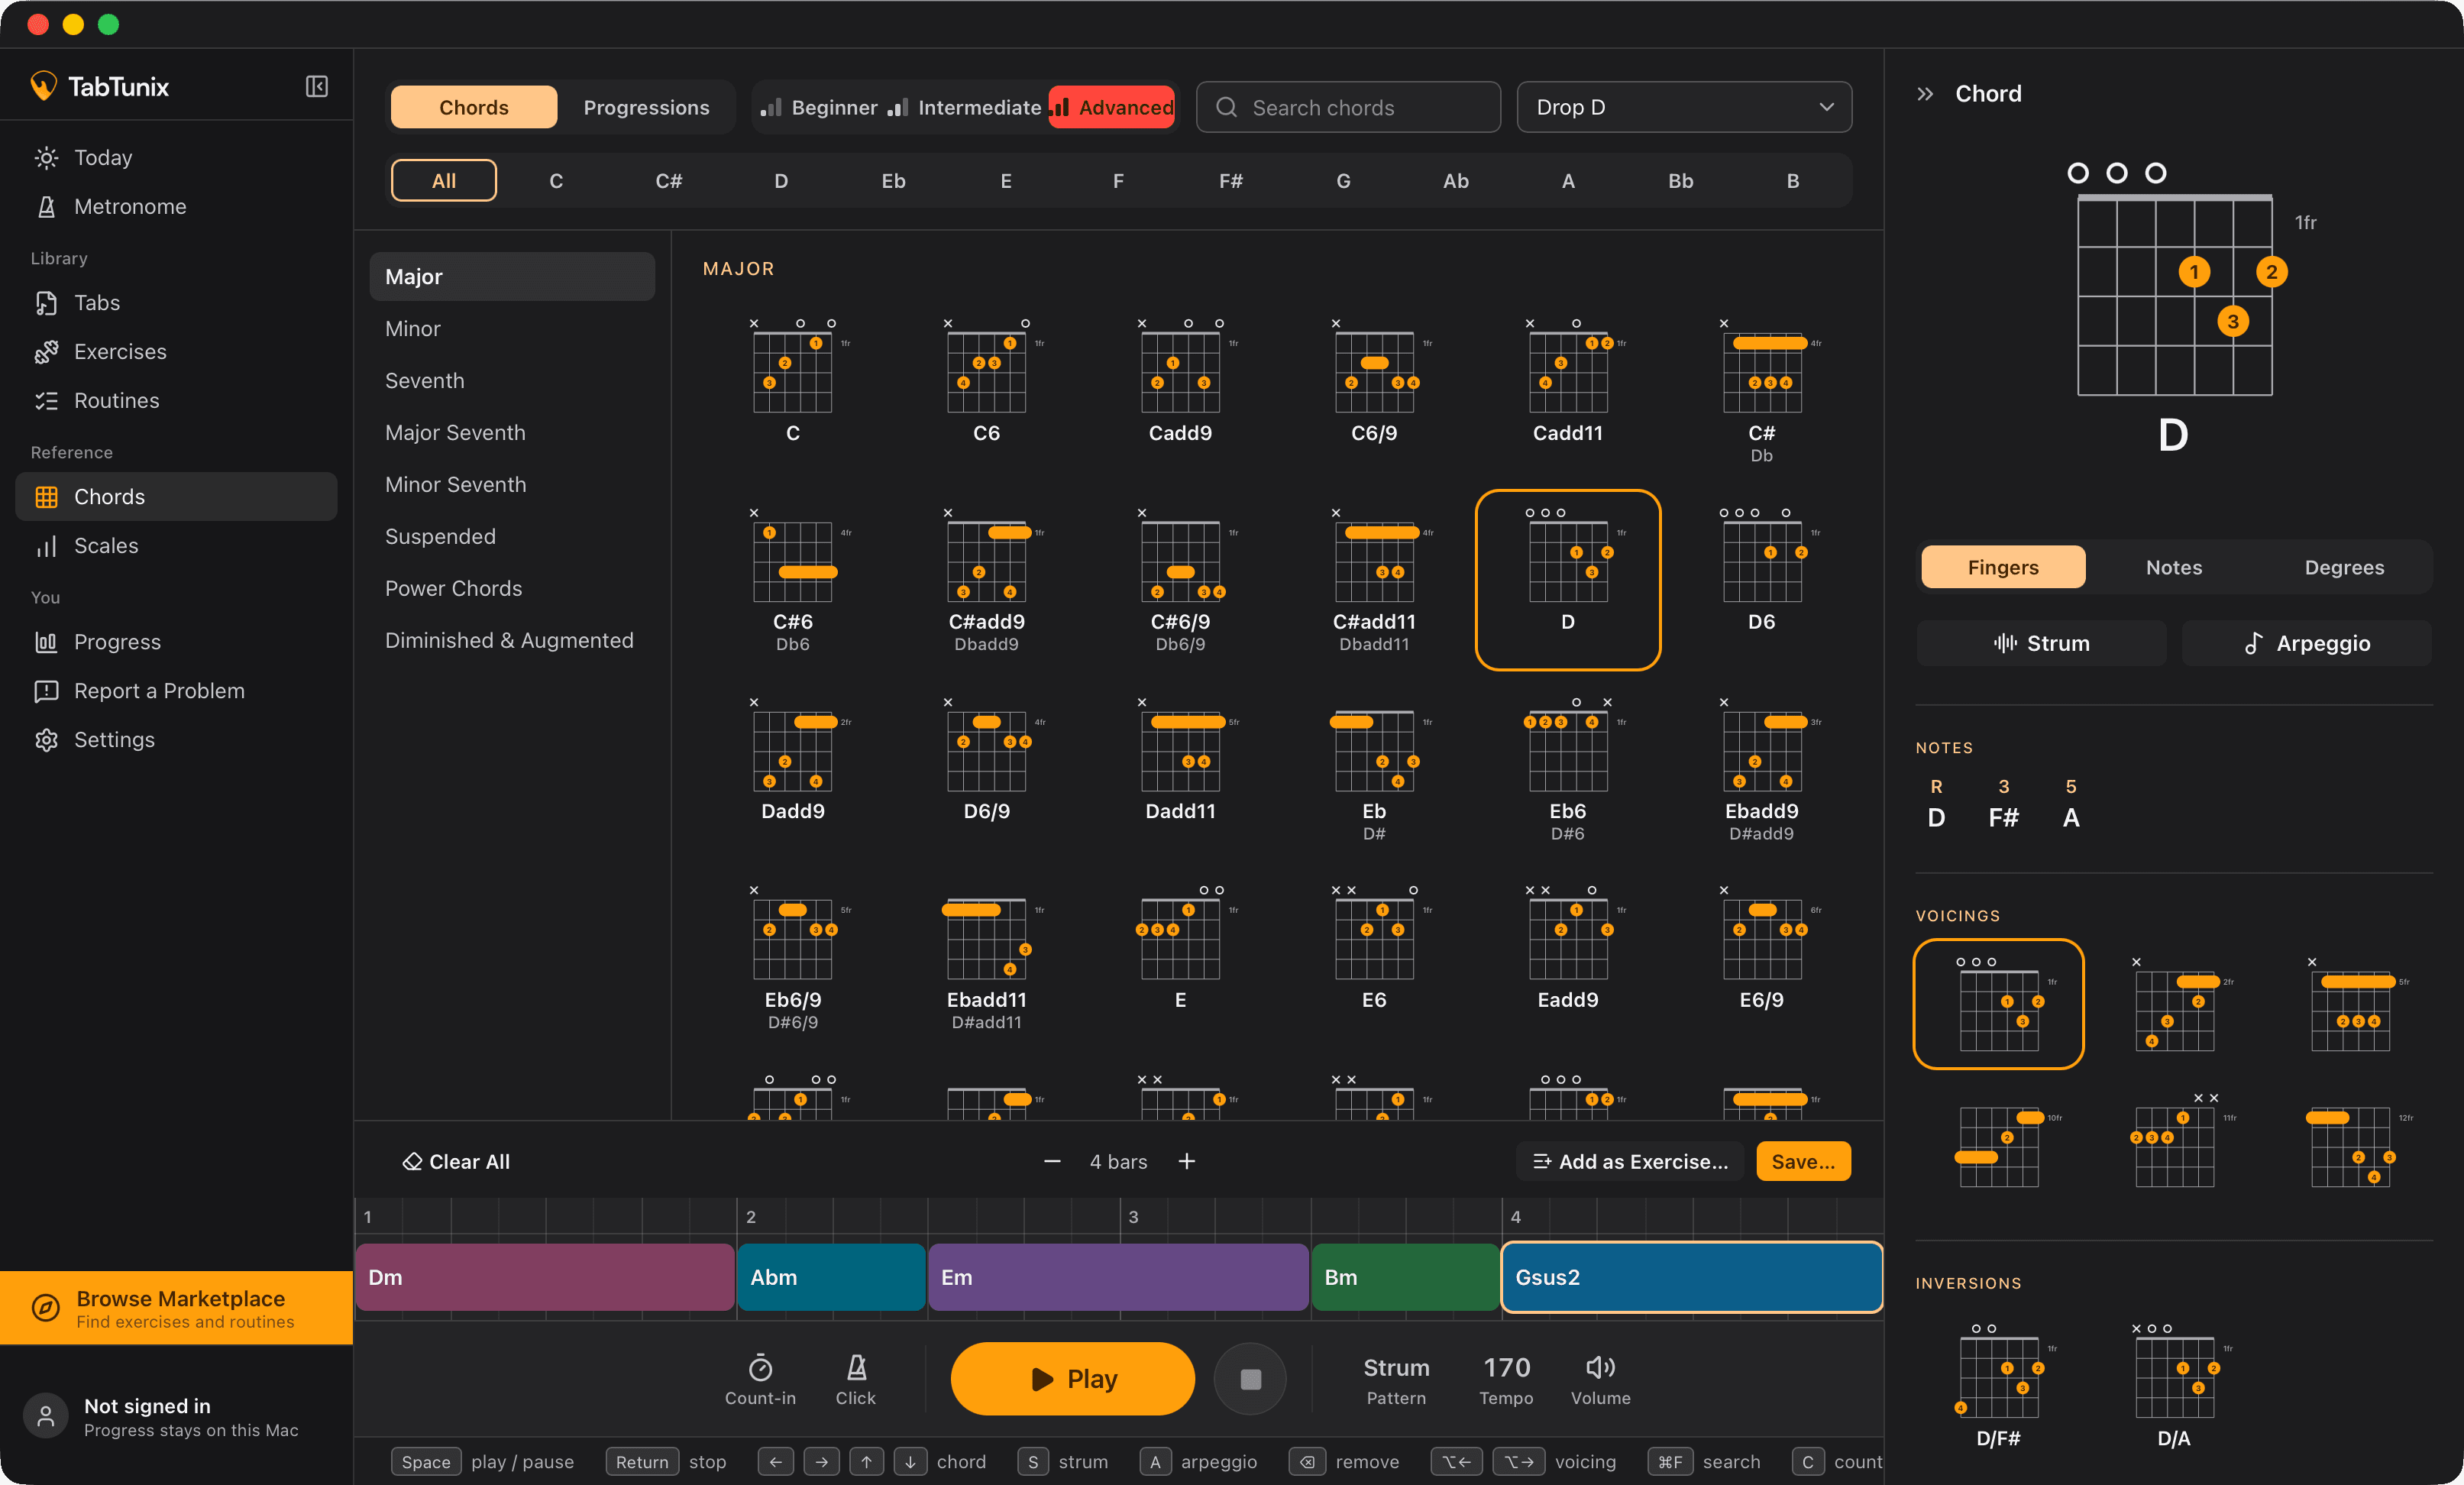
Task: Open the Volume control
Action: pyautogui.click(x=1600, y=1379)
